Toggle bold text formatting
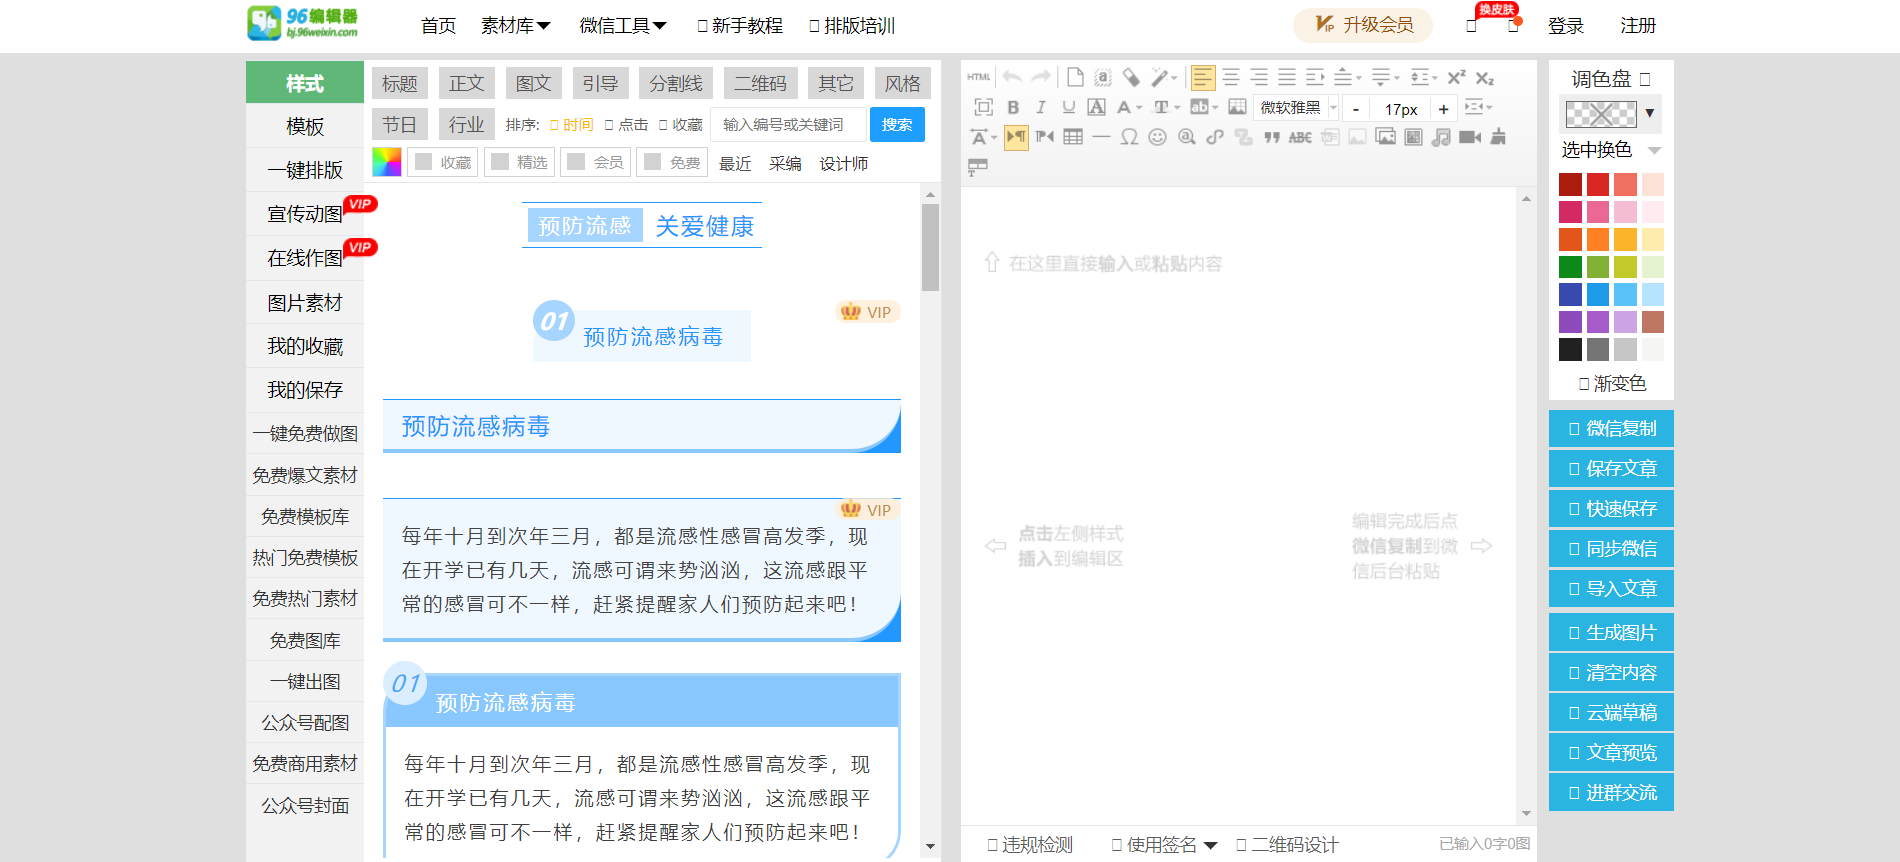The height and width of the screenshot is (862, 1900). pyautogui.click(x=1013, y=108)
